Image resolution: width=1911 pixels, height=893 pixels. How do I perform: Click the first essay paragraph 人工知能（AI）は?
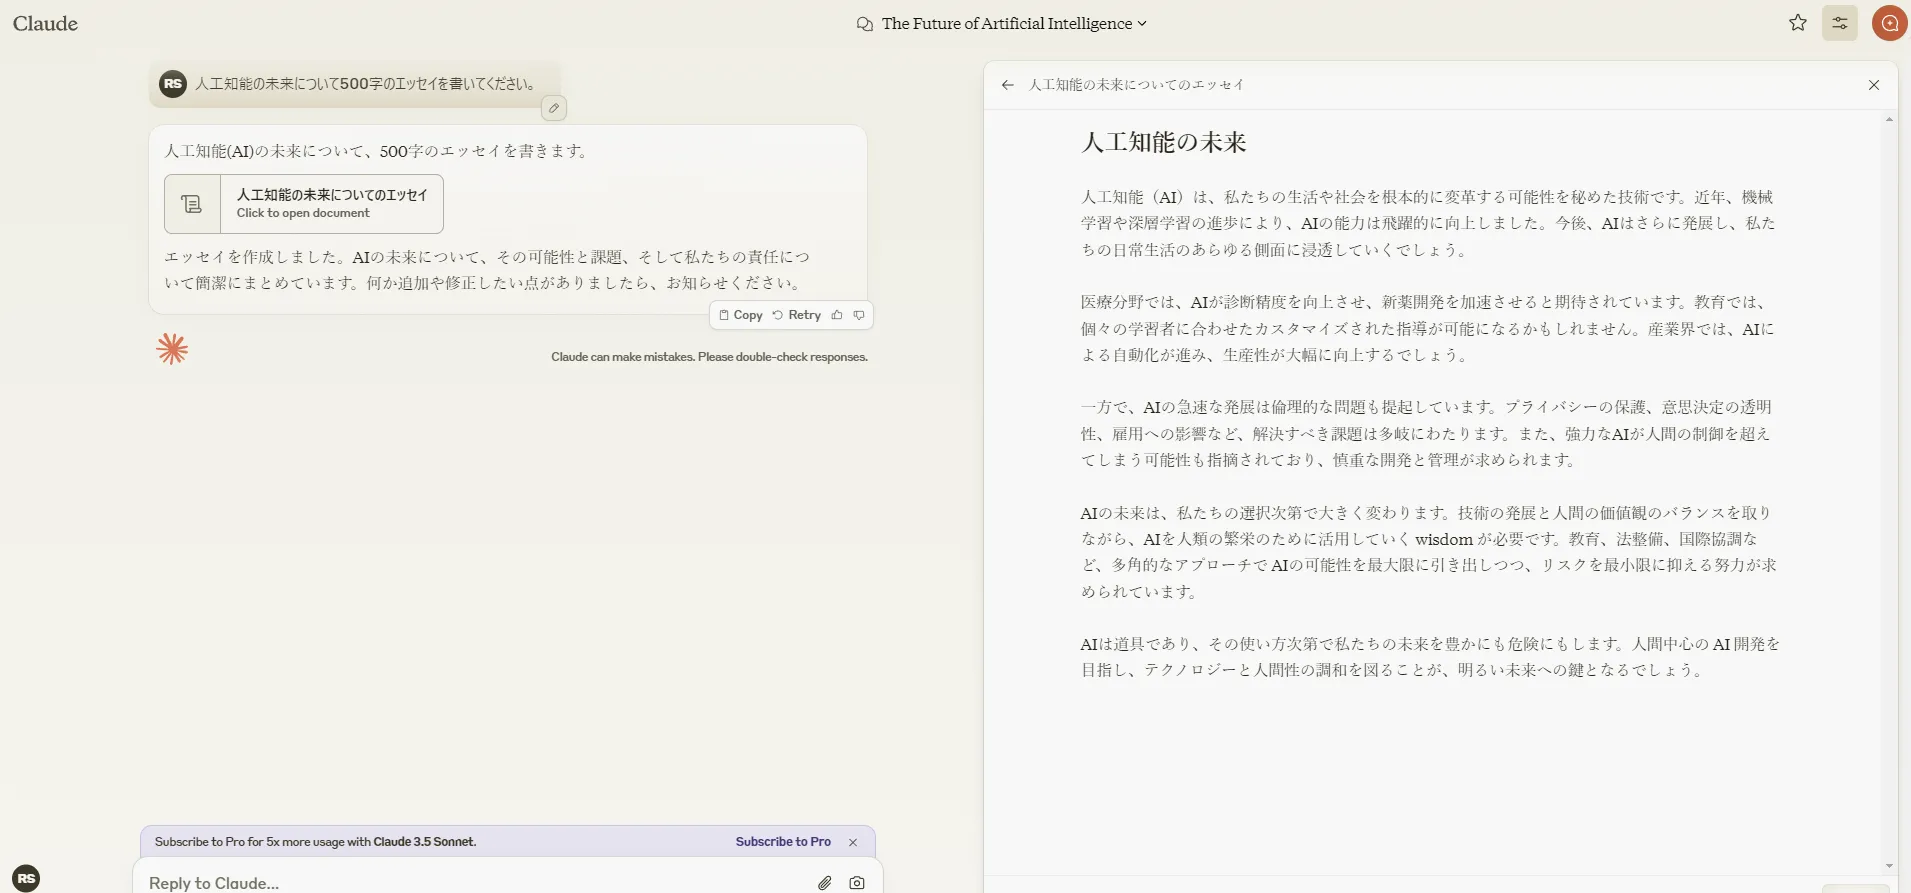pyautogui.click(x=1428, y=223)
